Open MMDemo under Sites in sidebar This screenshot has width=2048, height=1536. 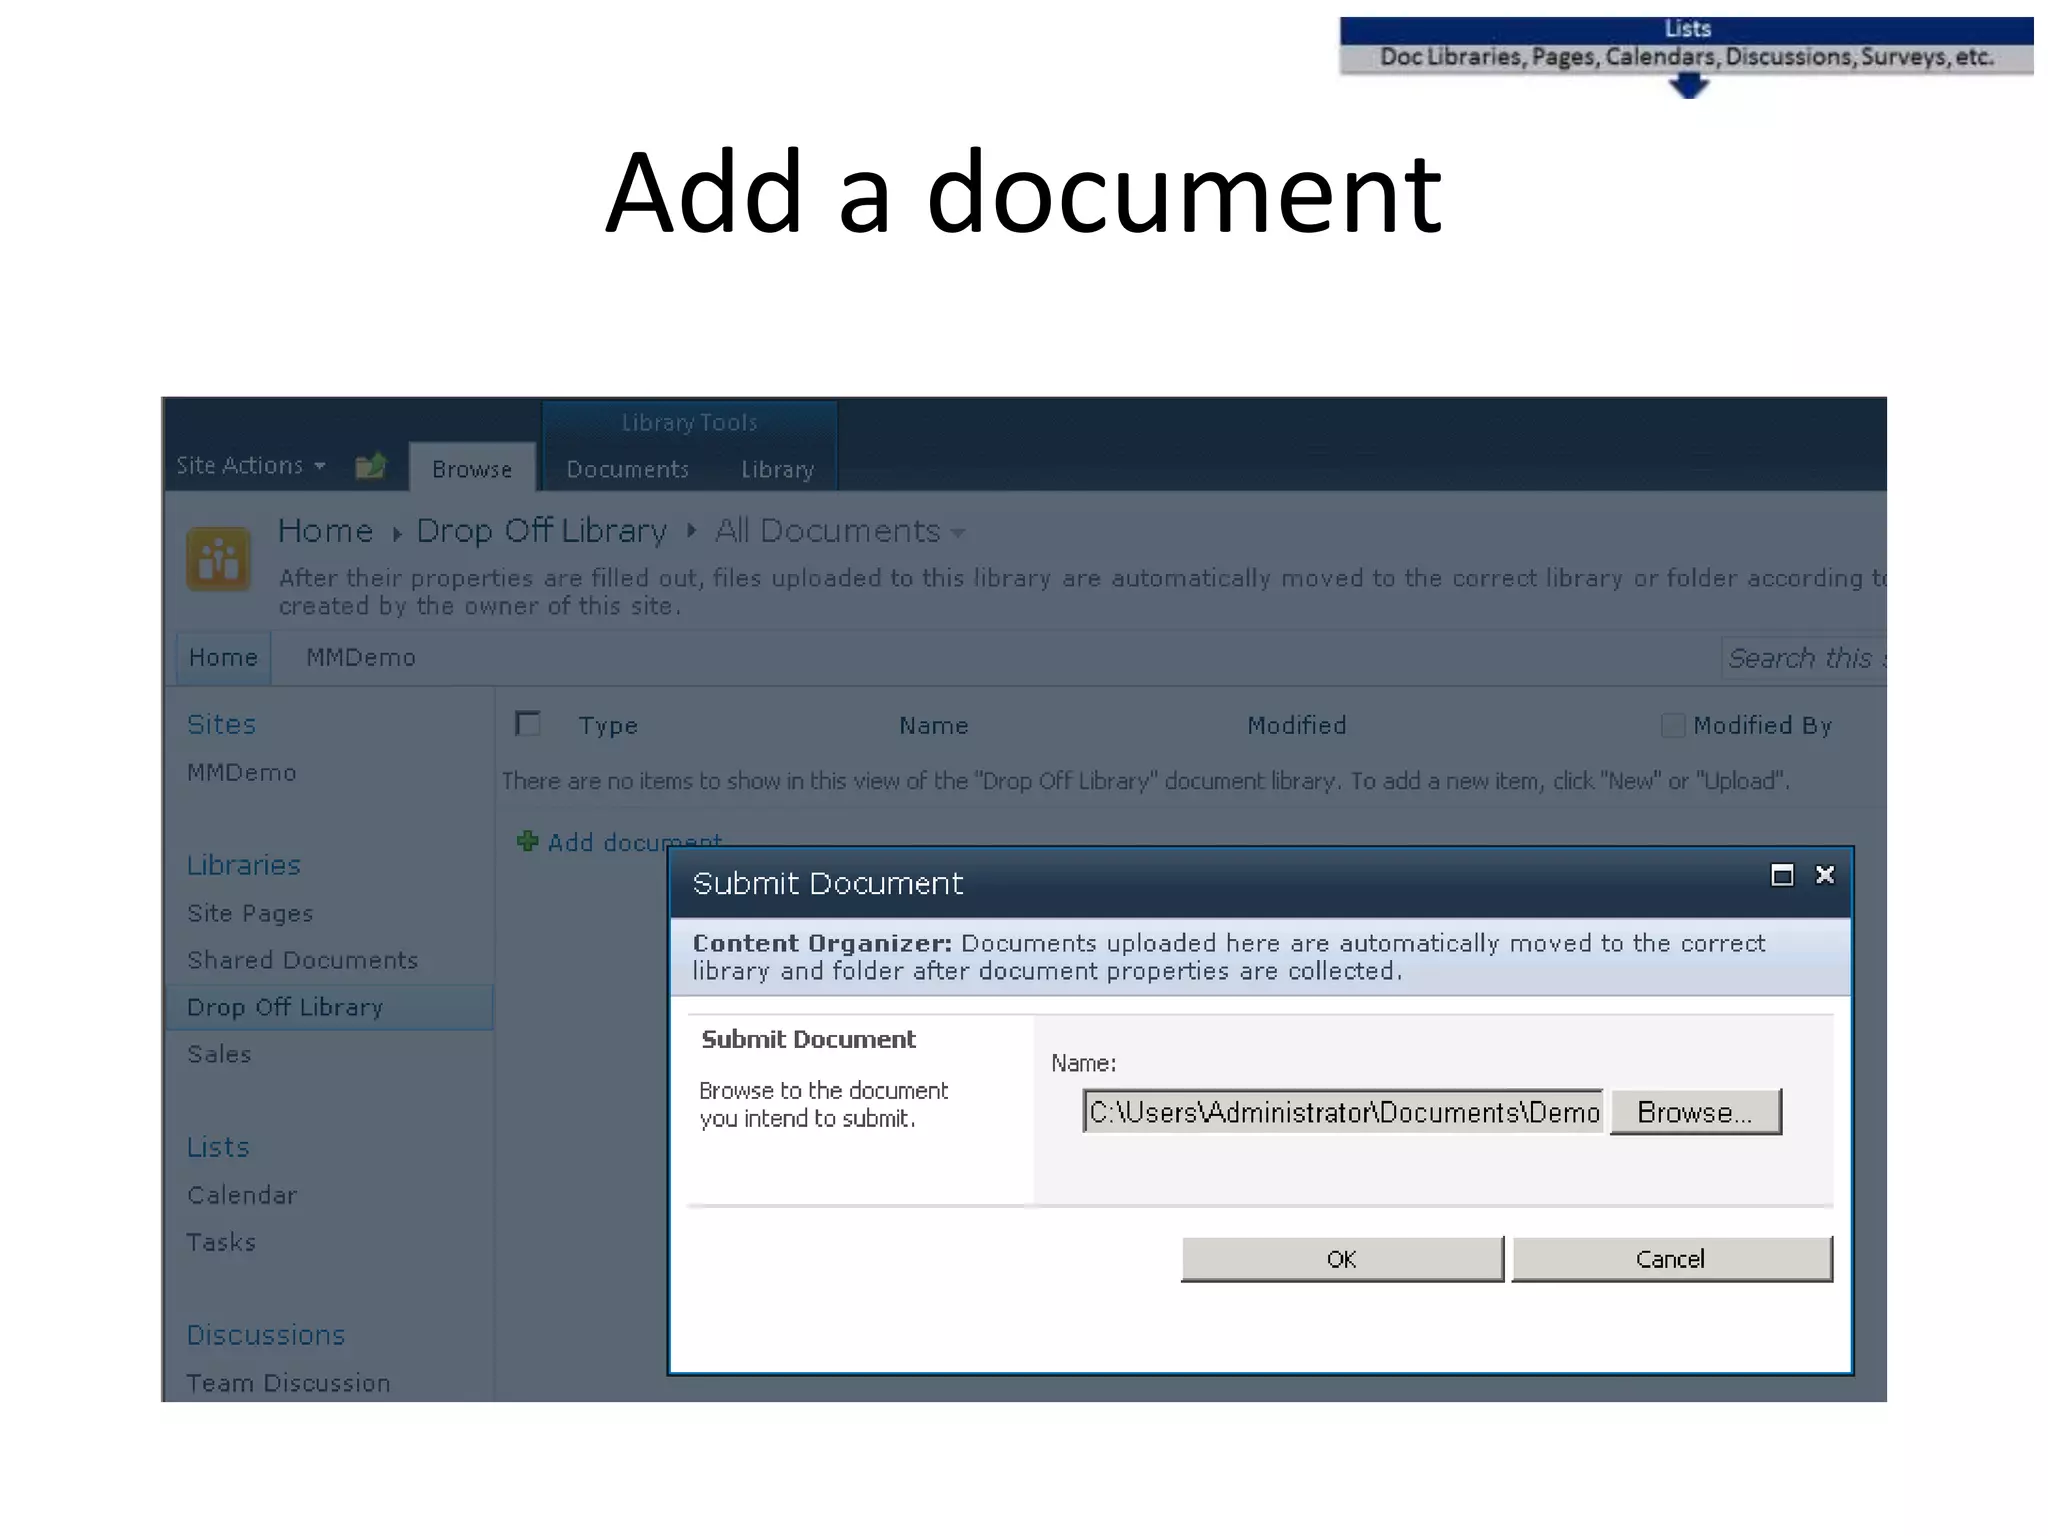242,772
